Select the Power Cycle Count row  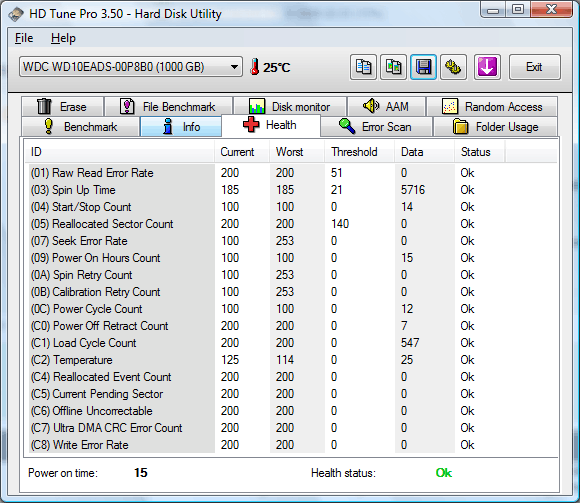tap(291, 309)
